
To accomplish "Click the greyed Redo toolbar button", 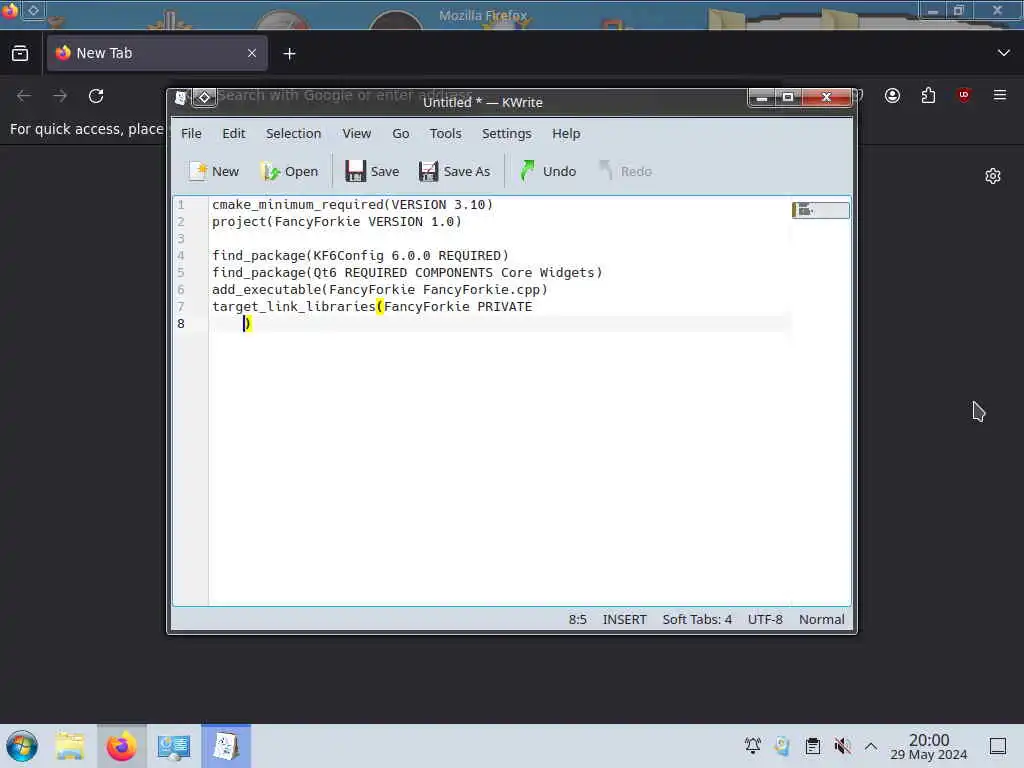I will click(626, 171).
